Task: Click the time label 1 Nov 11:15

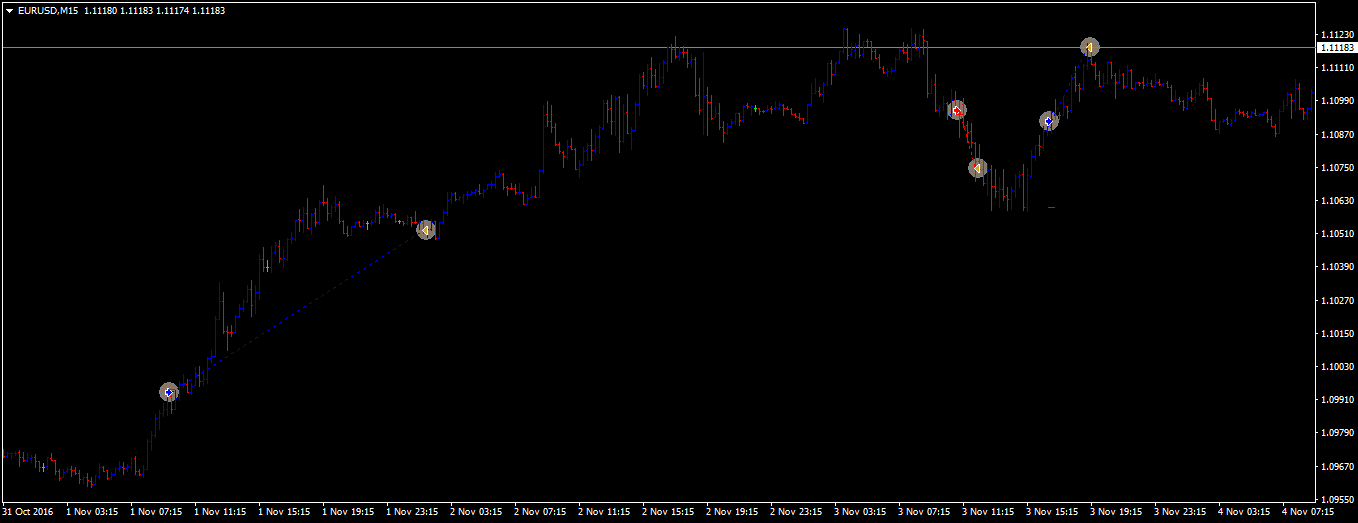Action: coord(220,512)
